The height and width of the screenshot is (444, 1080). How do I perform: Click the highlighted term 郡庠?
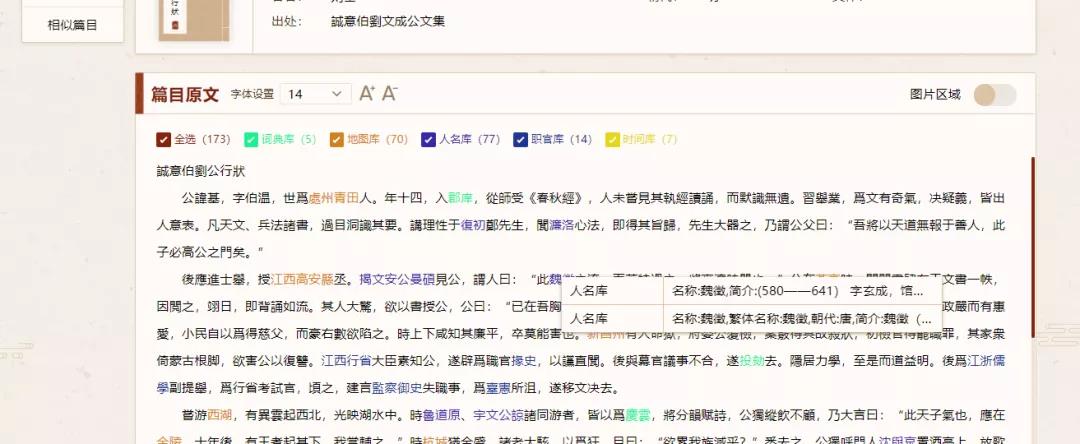pos(460,198)
